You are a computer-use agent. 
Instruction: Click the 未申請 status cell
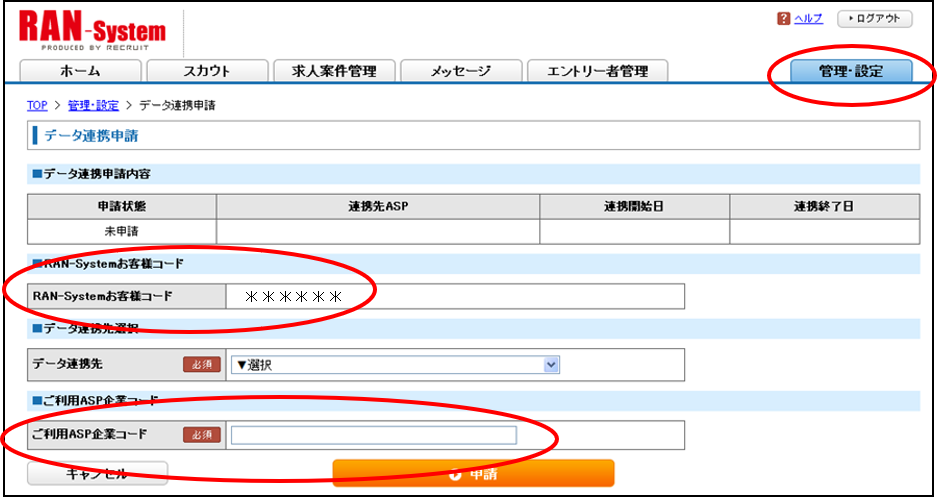(122, 232)
